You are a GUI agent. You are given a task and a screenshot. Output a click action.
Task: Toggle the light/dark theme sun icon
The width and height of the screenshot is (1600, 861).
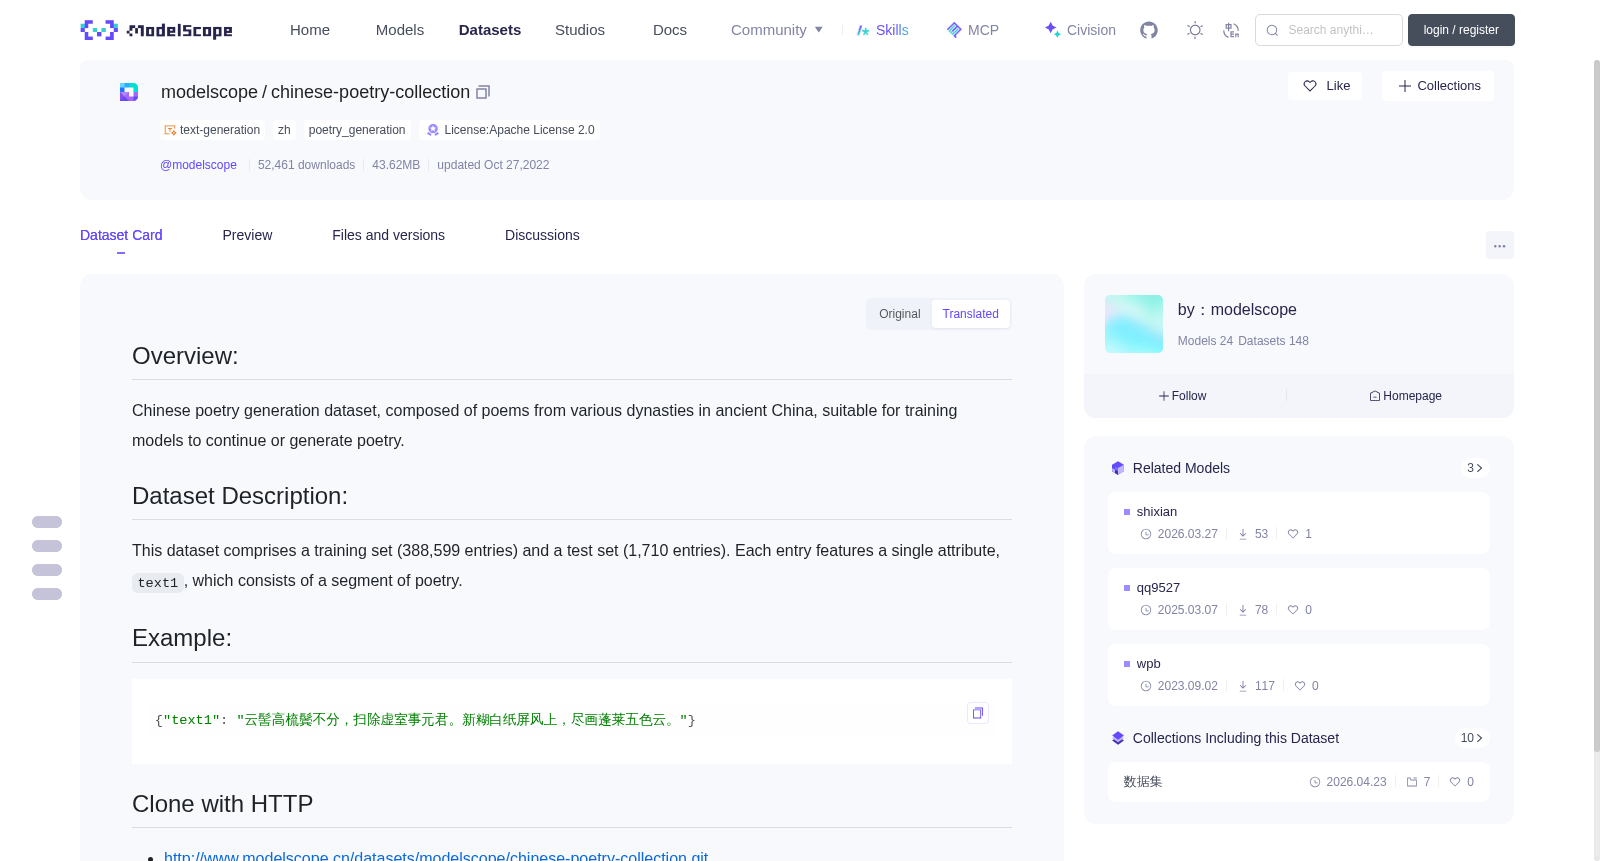pyautogui.click(x=1195, y=30)
